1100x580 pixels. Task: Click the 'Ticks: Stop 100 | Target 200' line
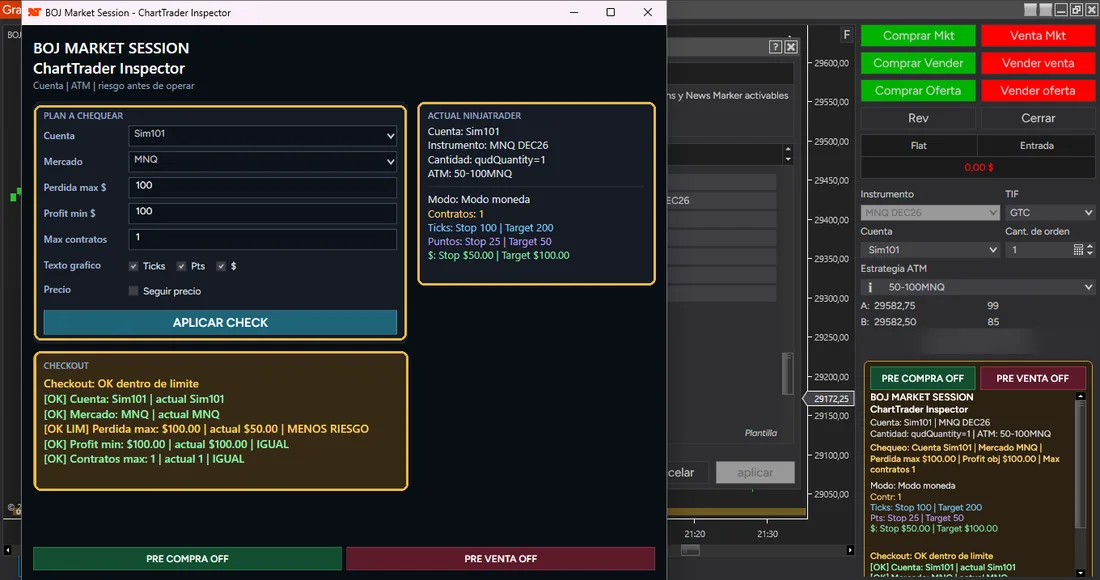point(490,228)
